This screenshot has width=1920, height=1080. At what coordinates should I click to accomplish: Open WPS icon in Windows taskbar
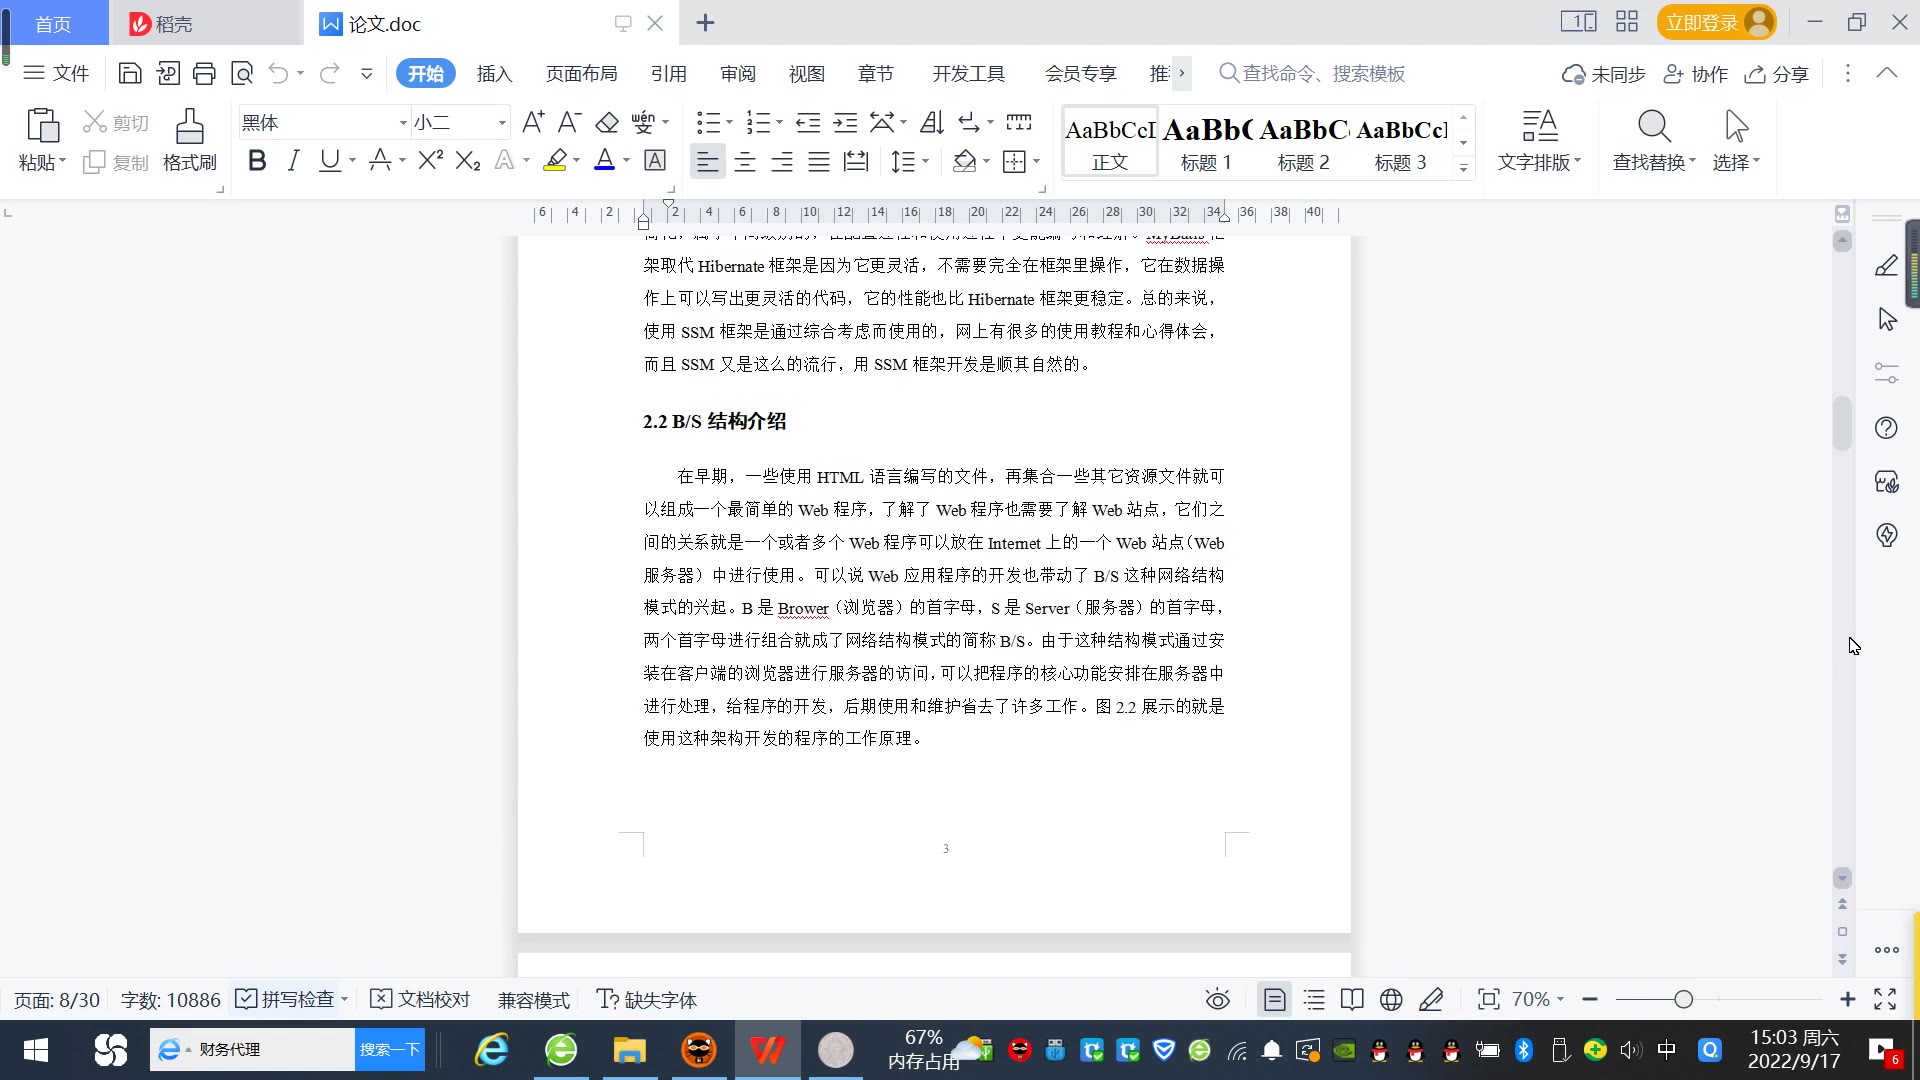[x=767, y=1050]
